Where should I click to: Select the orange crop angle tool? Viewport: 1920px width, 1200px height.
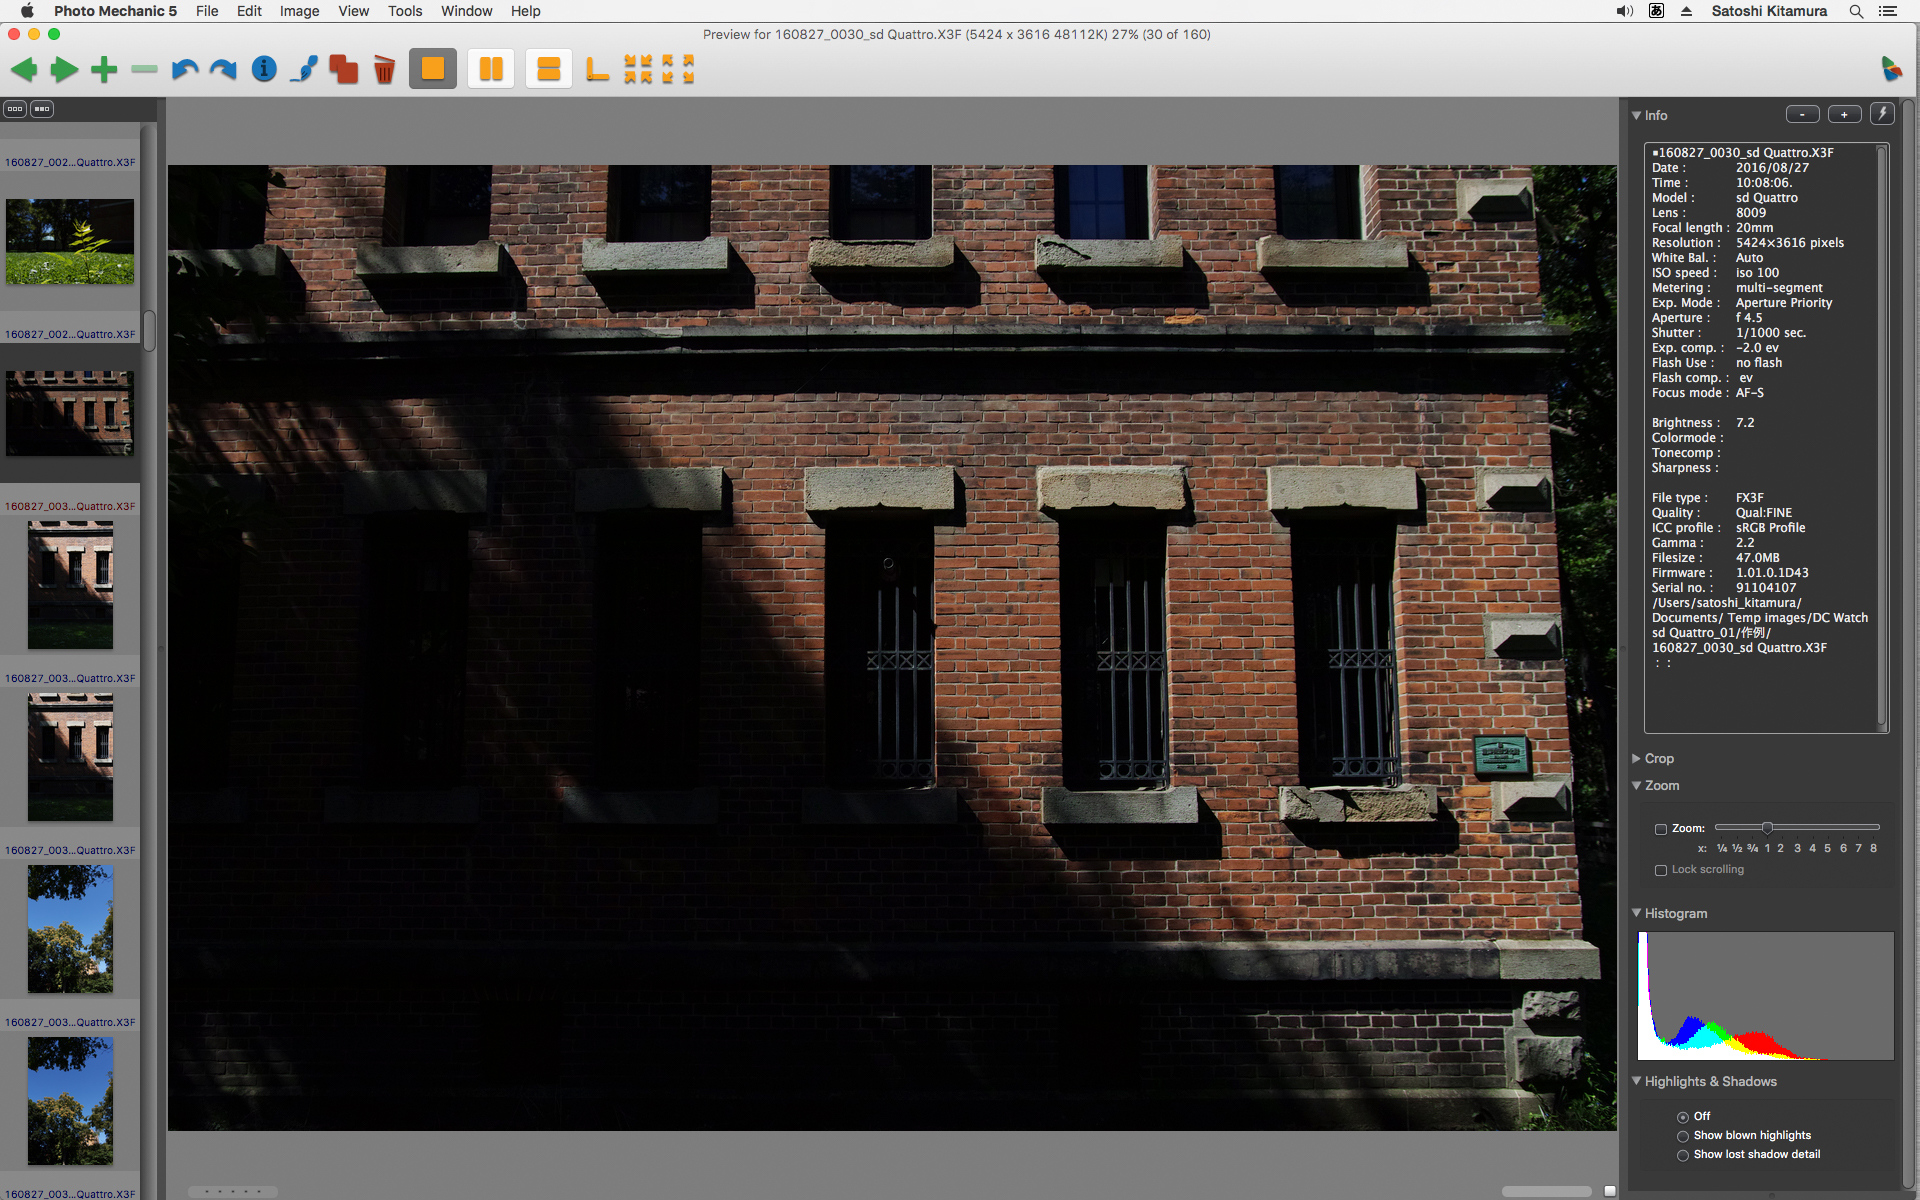click(x=597, y=69)
